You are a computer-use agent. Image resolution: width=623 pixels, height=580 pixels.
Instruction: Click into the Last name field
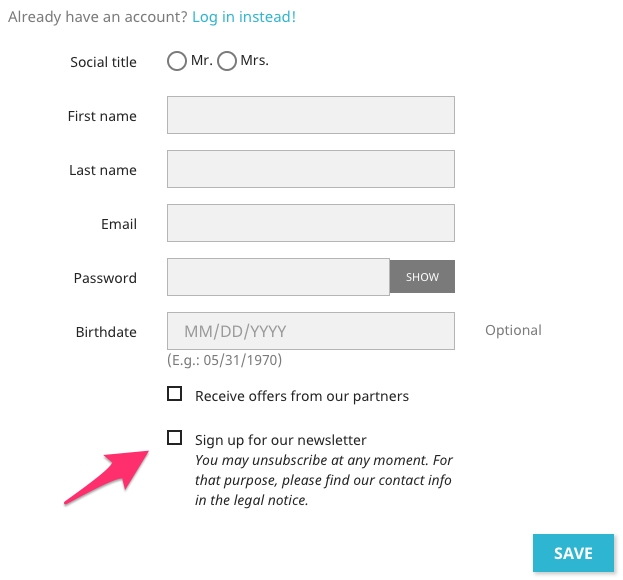(311, 169)
